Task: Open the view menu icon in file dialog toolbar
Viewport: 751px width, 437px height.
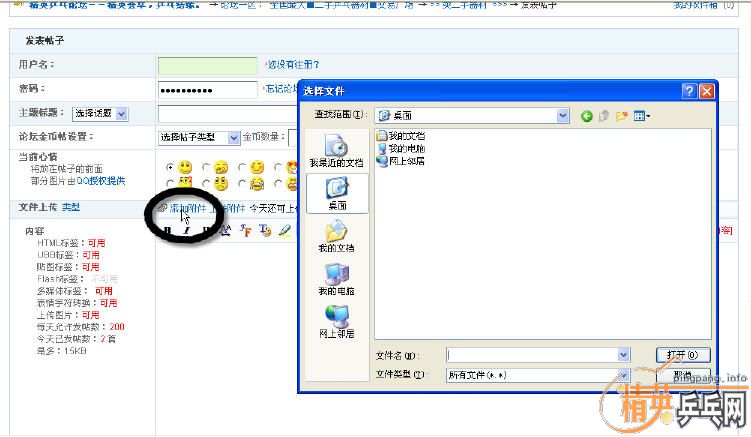Action: (x=641, y=115)
